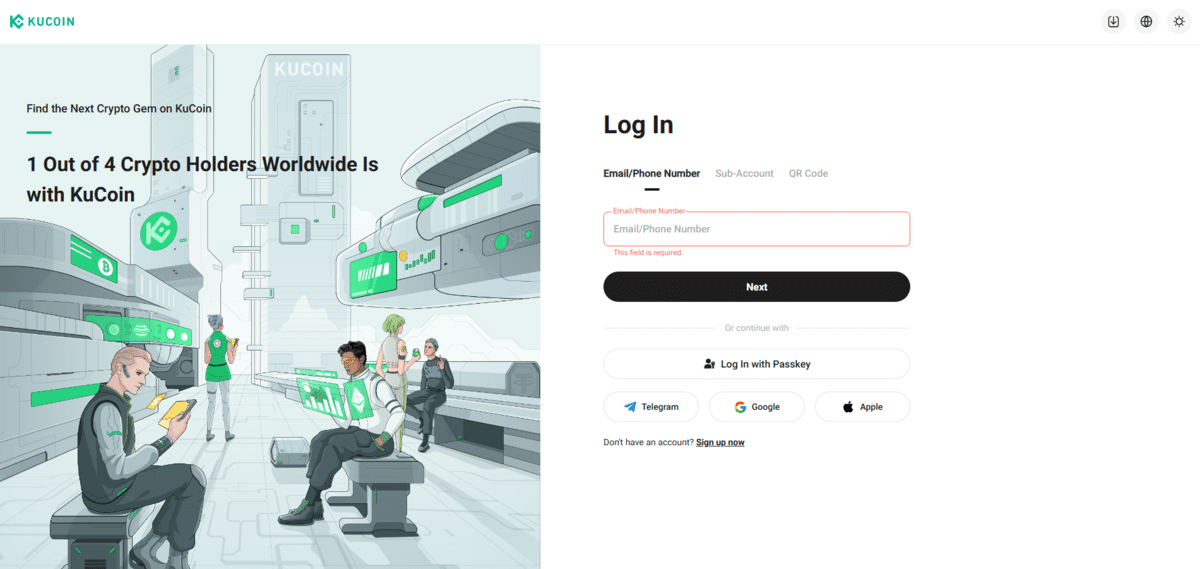
Task: Select the Email/Phone Number tab
Action: pyautogui.click(x=651, y=173)
